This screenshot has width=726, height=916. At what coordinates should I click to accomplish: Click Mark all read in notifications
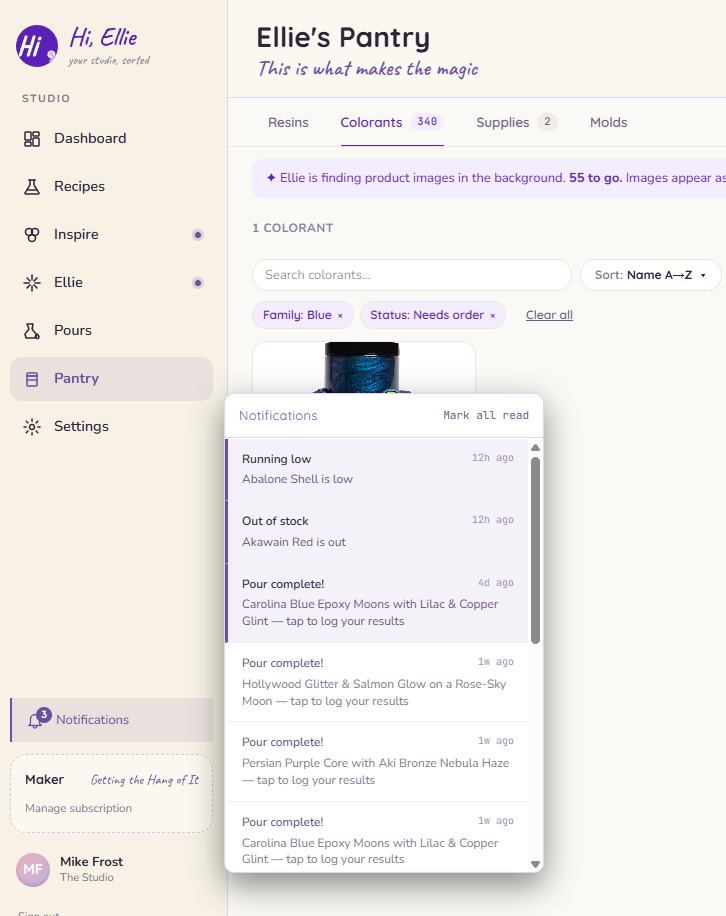(485, 415)
